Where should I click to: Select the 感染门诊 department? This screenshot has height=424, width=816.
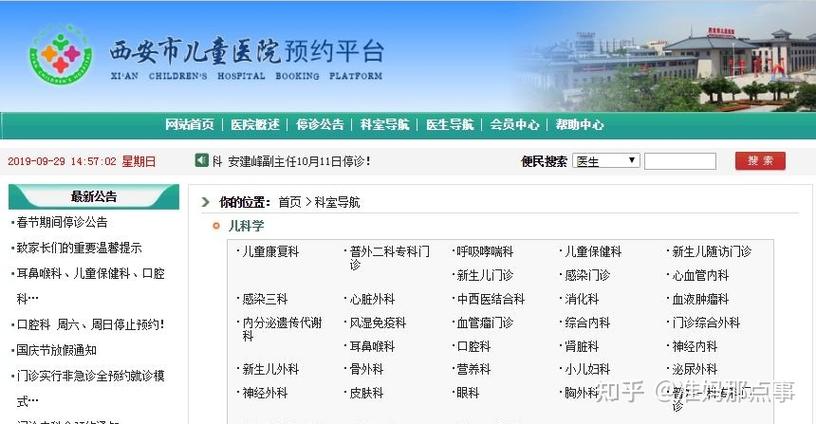[x=588, y=275]
